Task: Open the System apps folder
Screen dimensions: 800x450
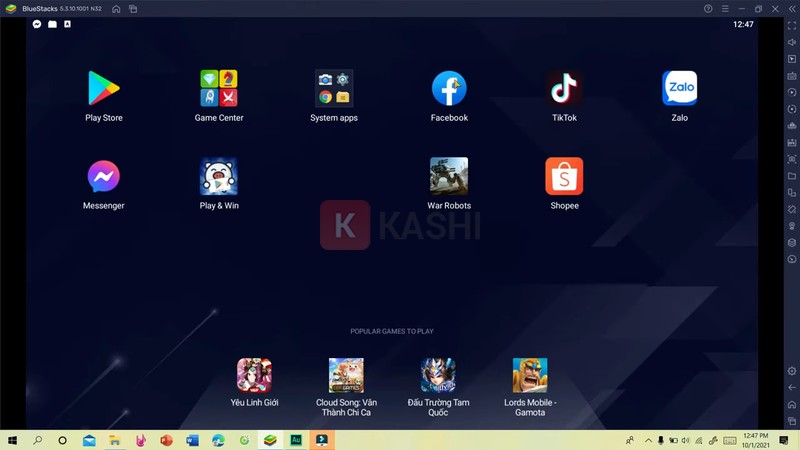Action: (x=334, y=88)
